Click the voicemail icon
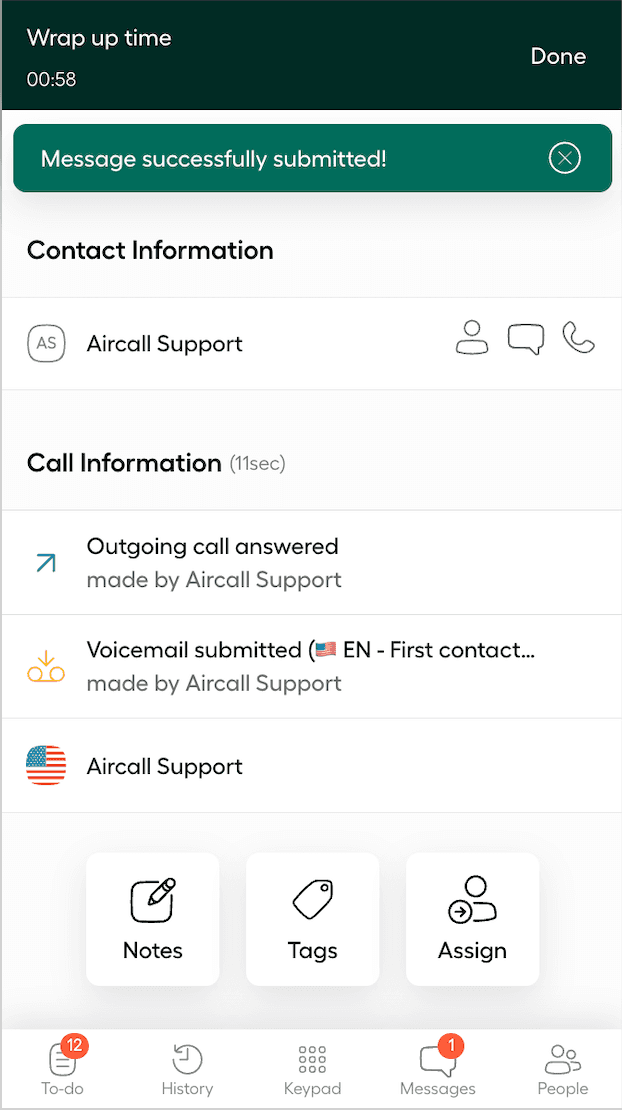Screen dimensions: 622x1110 tap(46, 667)
